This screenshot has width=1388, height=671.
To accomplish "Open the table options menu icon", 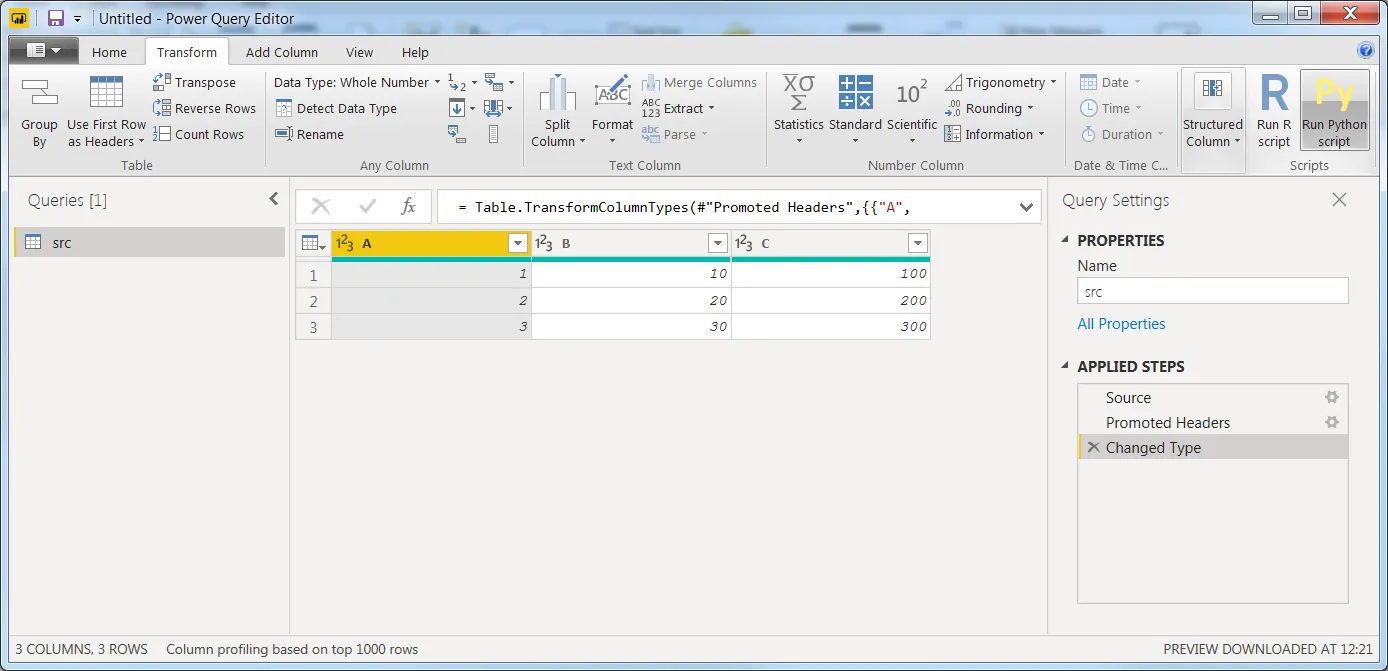I will 313,243.
